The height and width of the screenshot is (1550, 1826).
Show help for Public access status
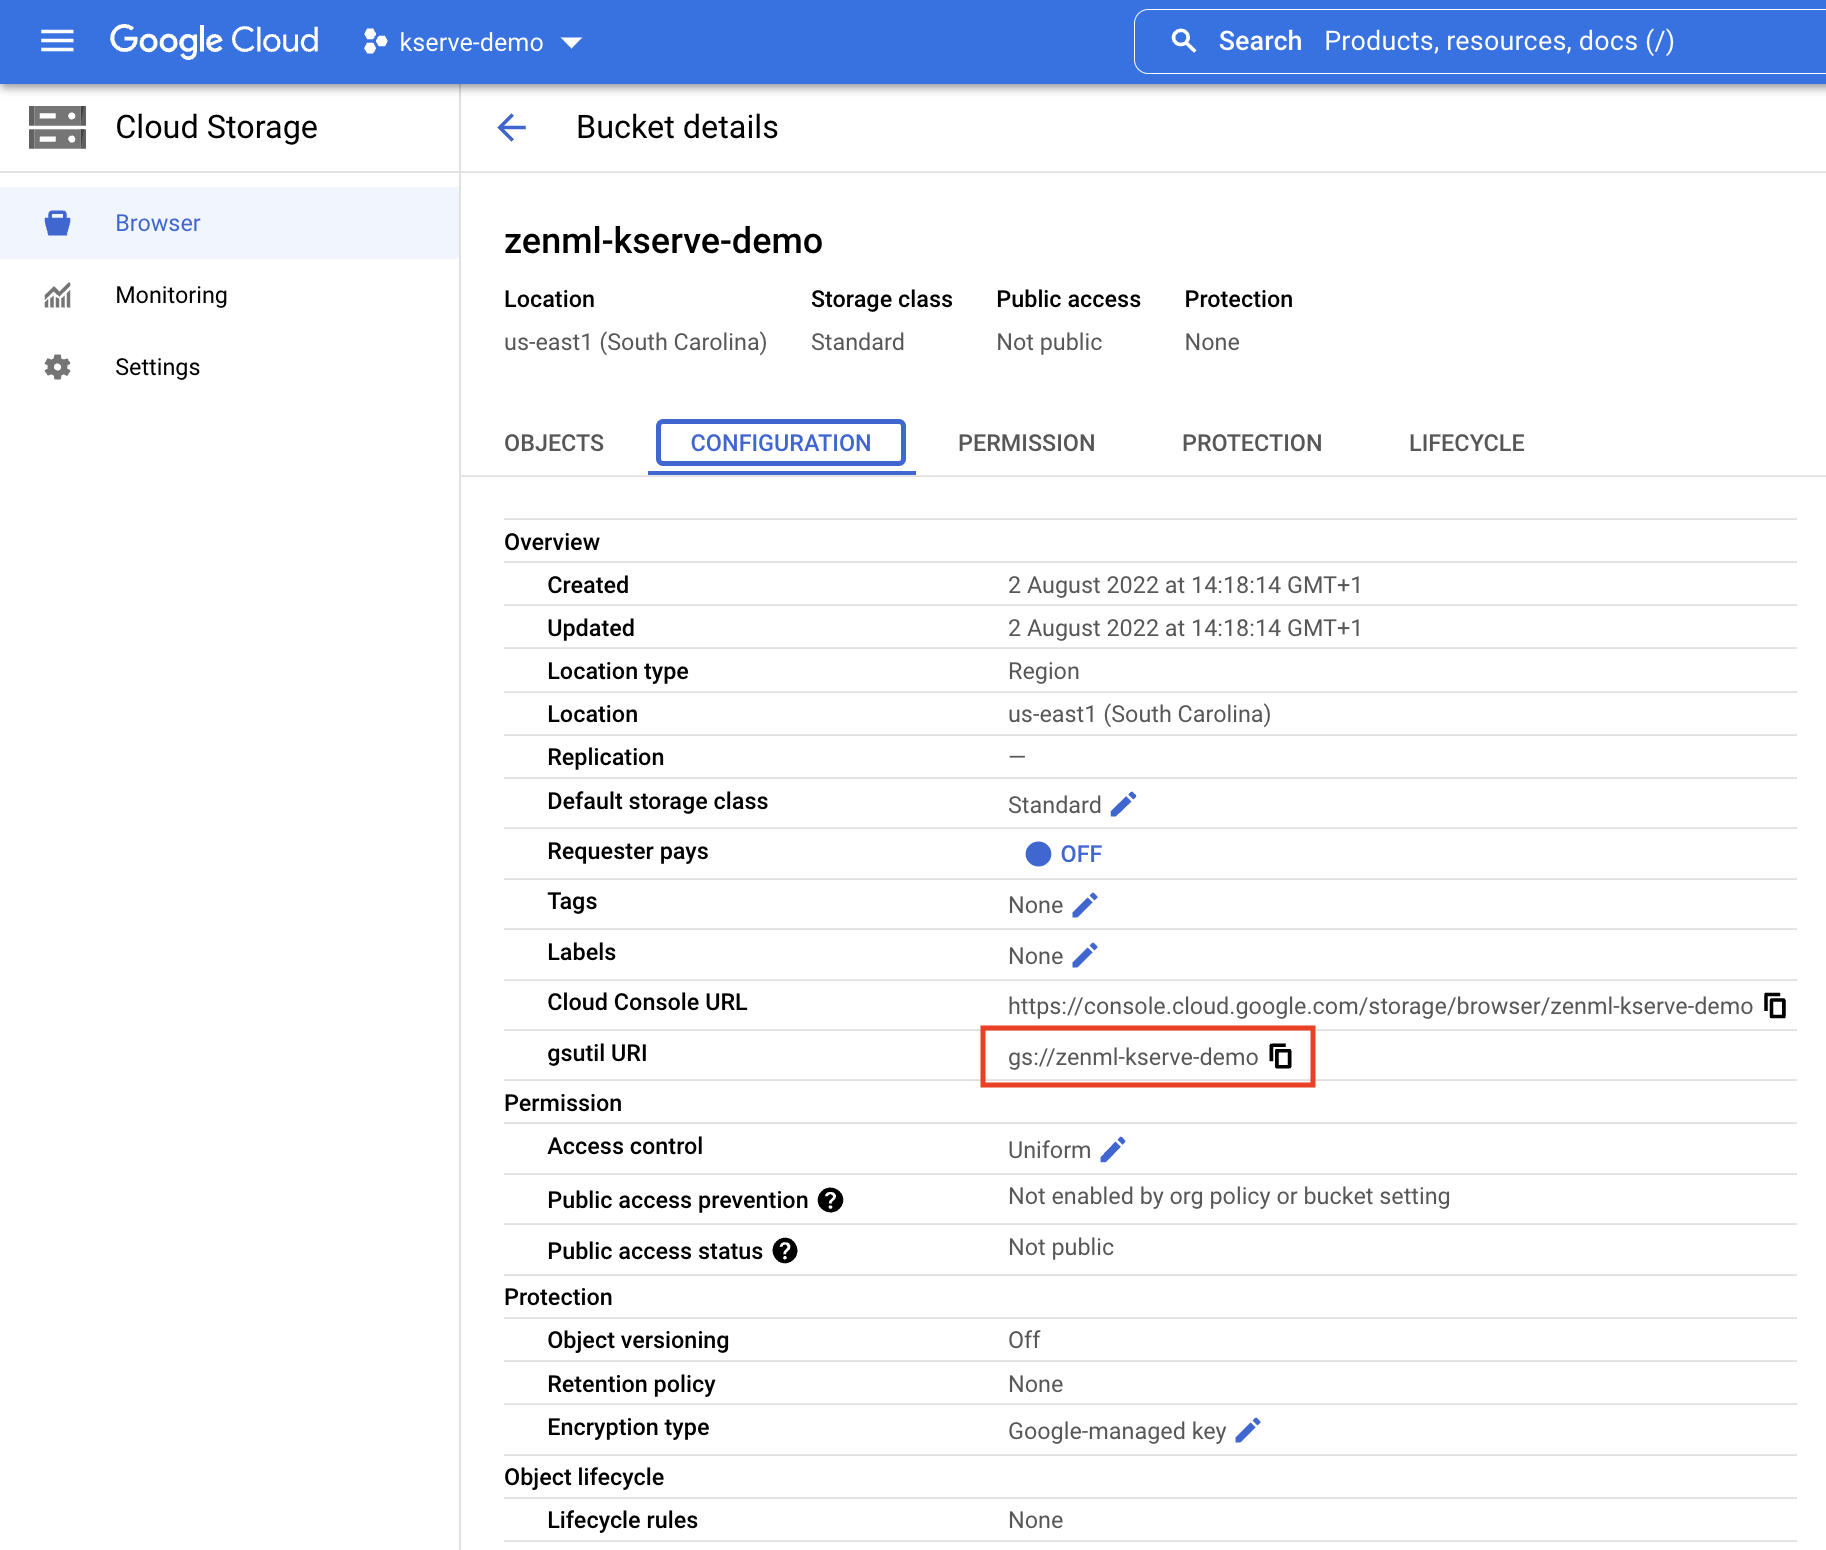point(785,1251)
